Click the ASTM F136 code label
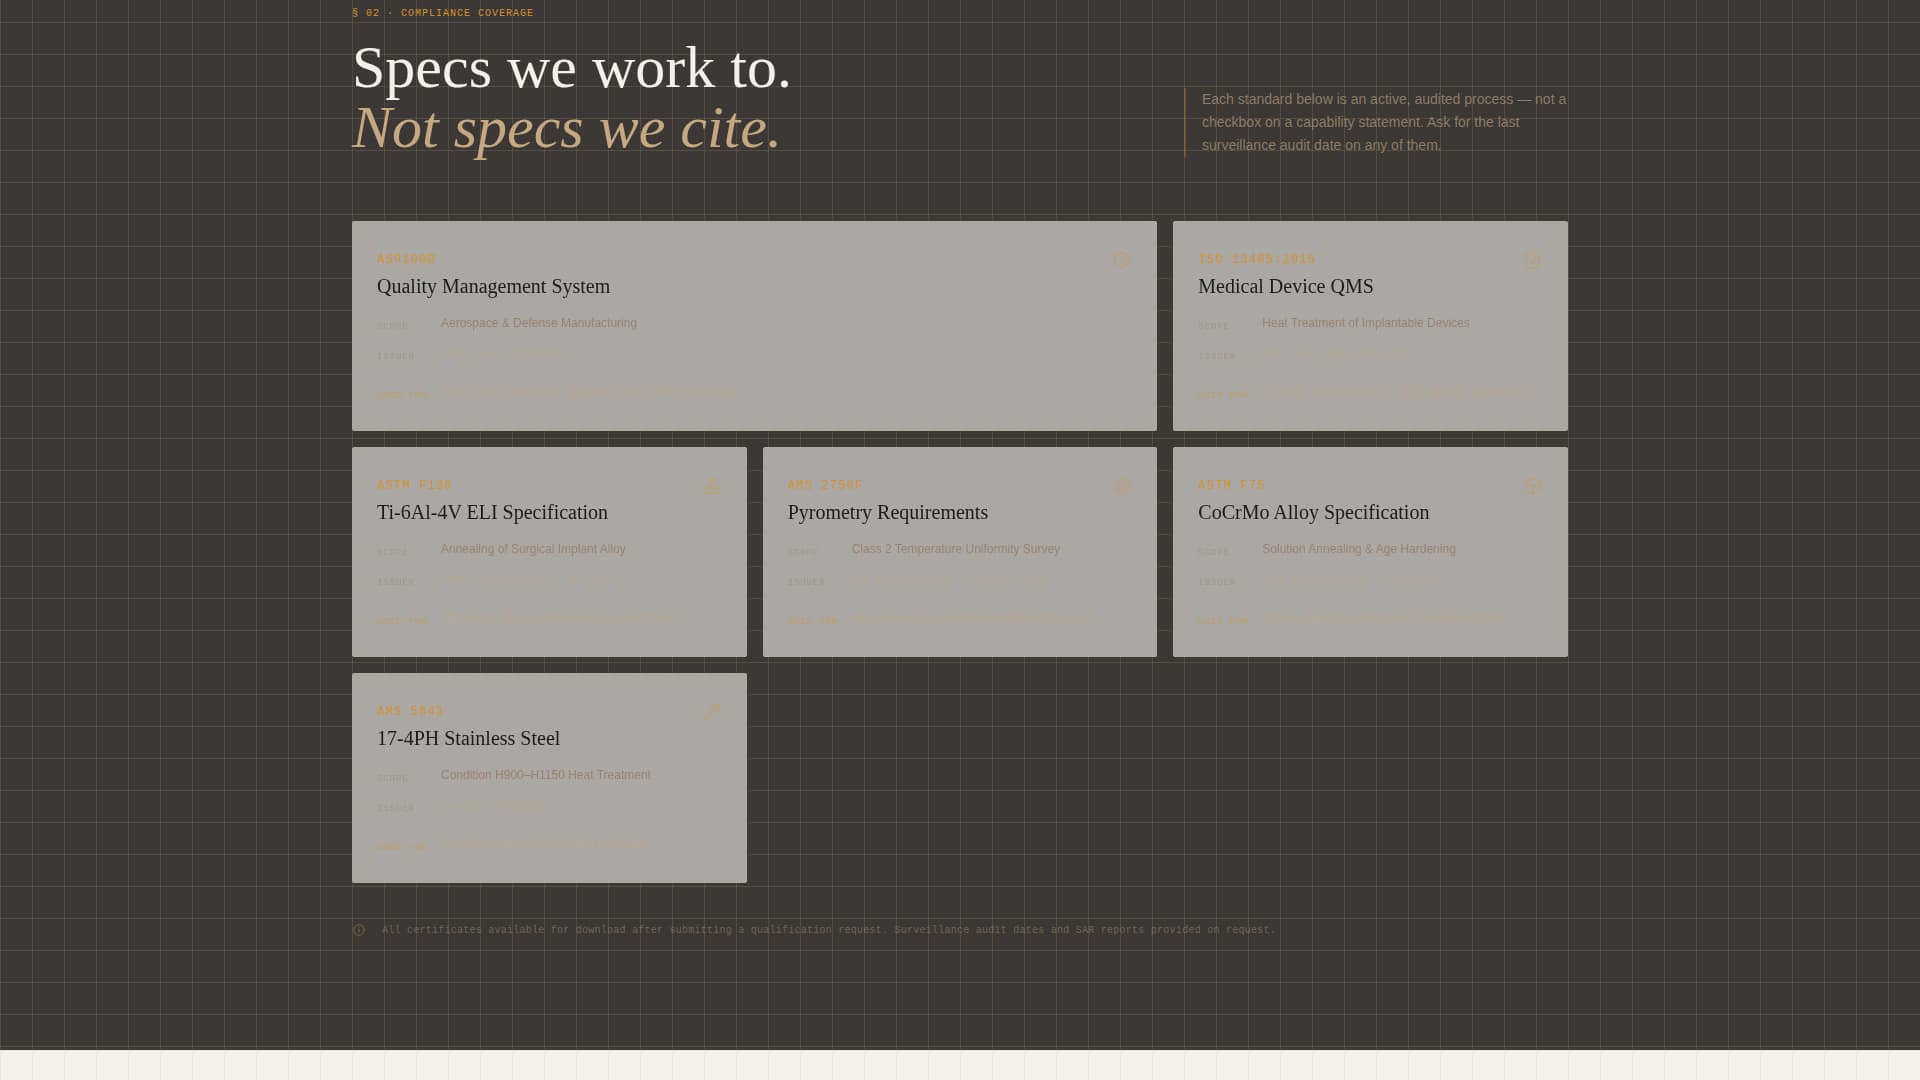Image resolution: width=1920 pixels, height=1080 pixels. [x=414, y=485]
